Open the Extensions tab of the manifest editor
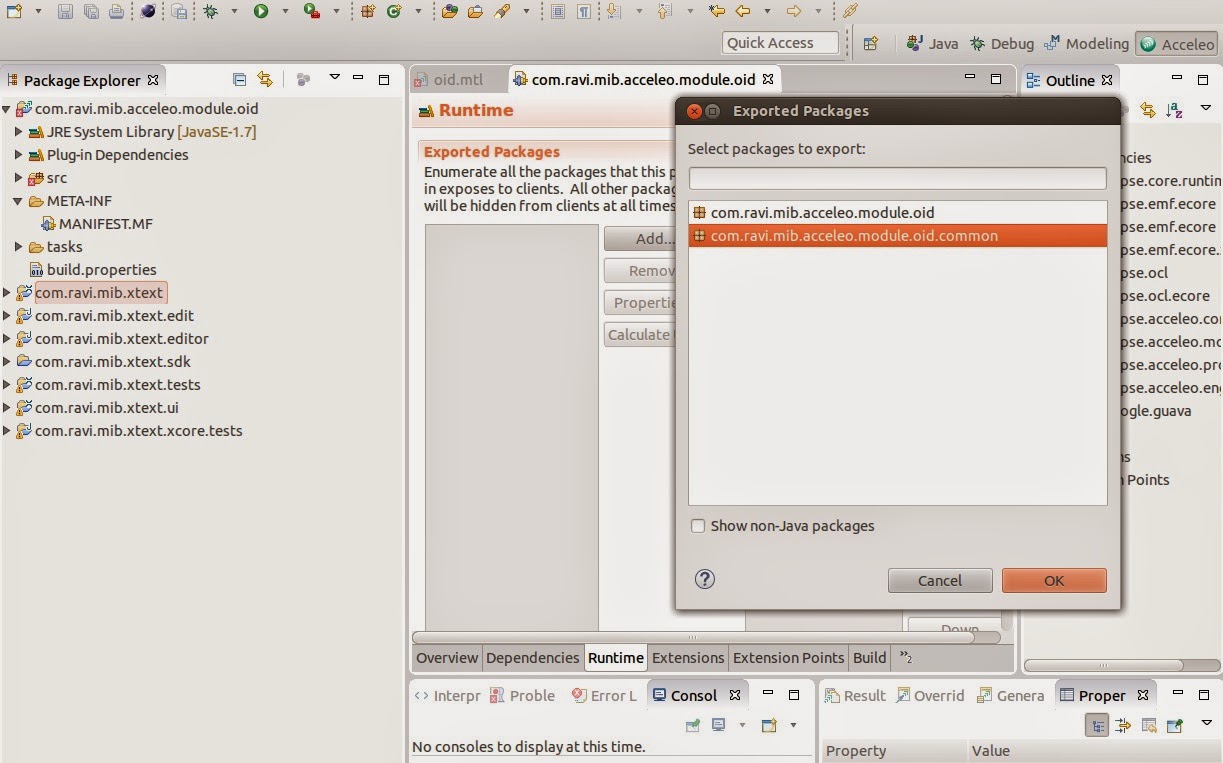Viewport: 1223px width, 763px height. 688,657
